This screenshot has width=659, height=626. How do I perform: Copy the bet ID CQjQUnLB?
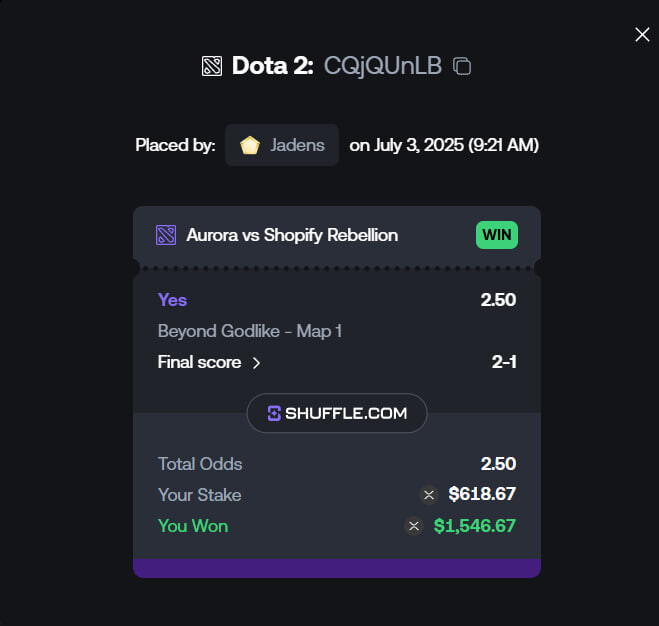[x=462, y=66]
